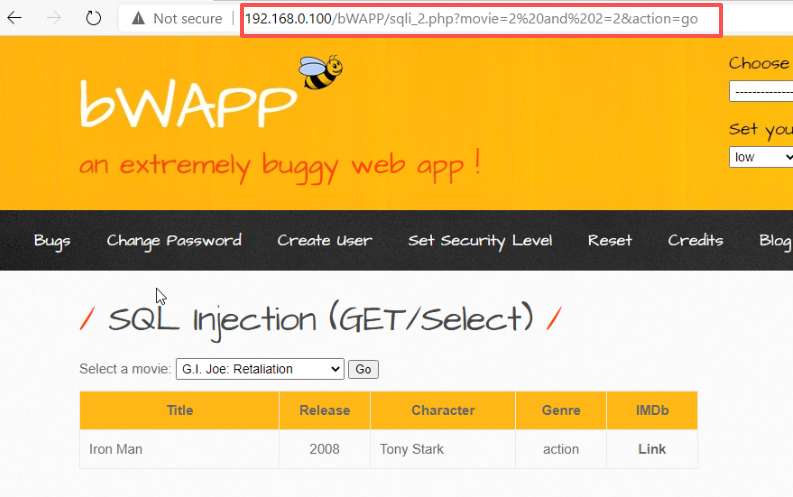
Task: Click the bWAPP bee logo
Action: (320, 72)
